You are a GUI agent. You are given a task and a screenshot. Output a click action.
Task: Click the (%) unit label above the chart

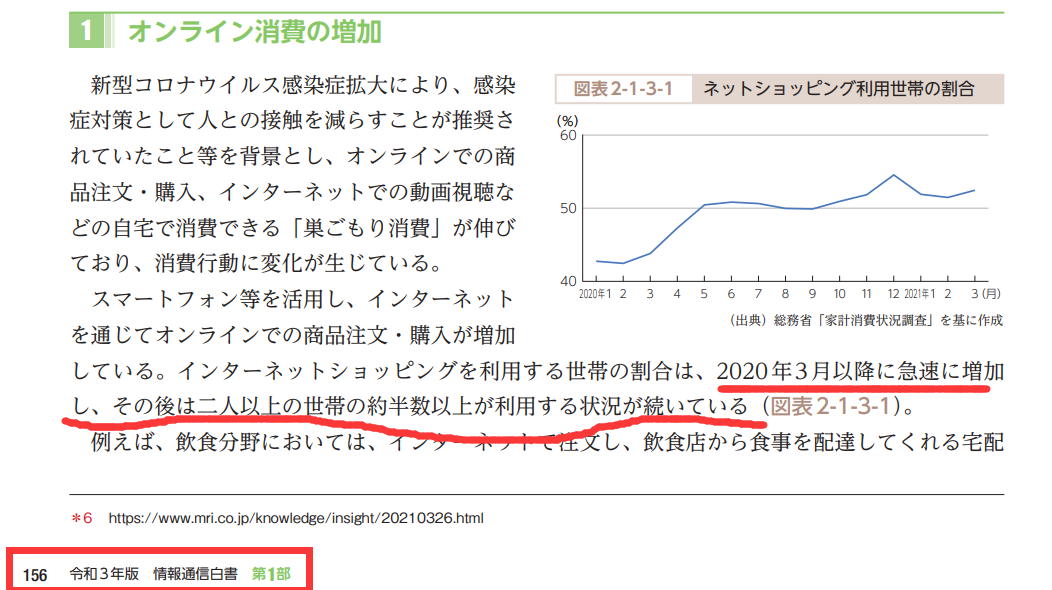(566, 119)
